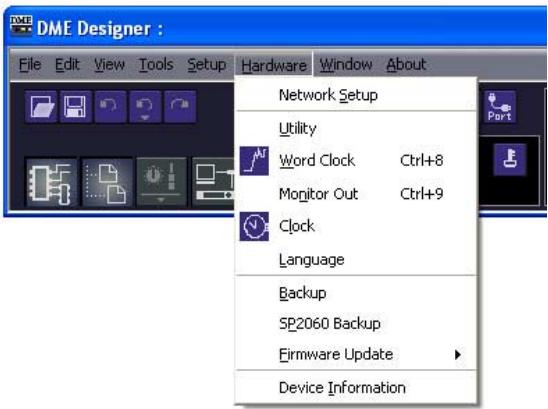Click the DME Designer title bar logo

coord(21,25)
